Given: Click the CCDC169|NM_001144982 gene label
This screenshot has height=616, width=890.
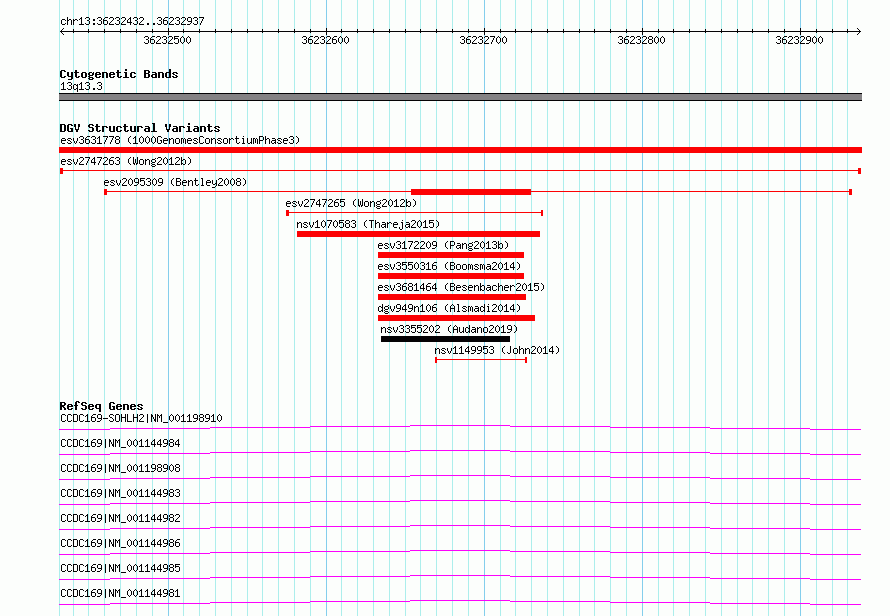Looking at the screenshot, I should pos(120,518).
